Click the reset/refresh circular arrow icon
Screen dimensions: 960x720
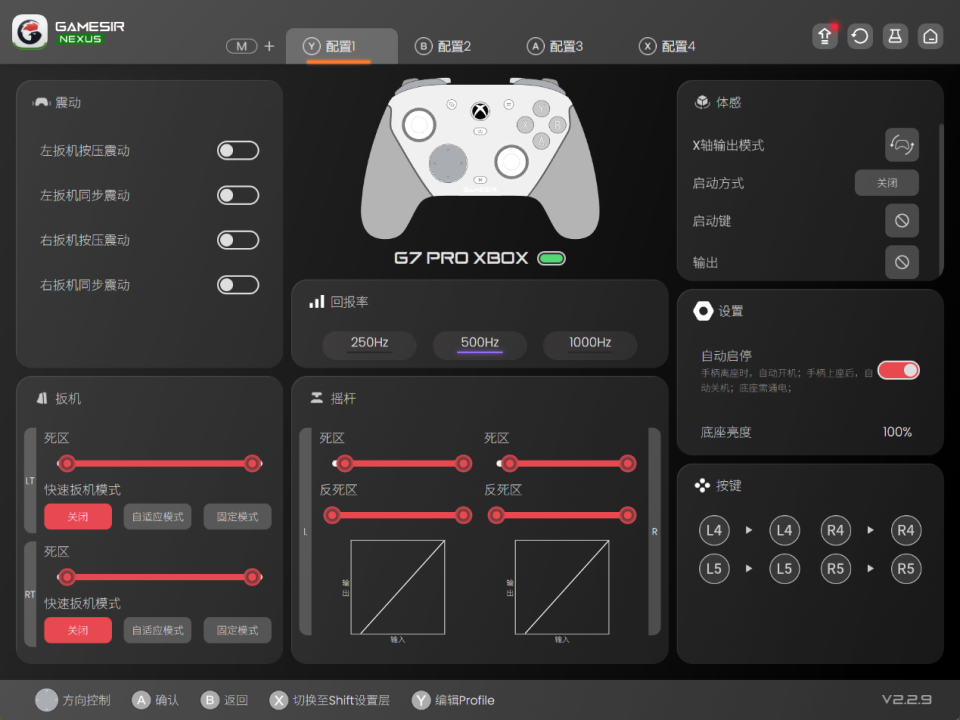tap(860, 36)
